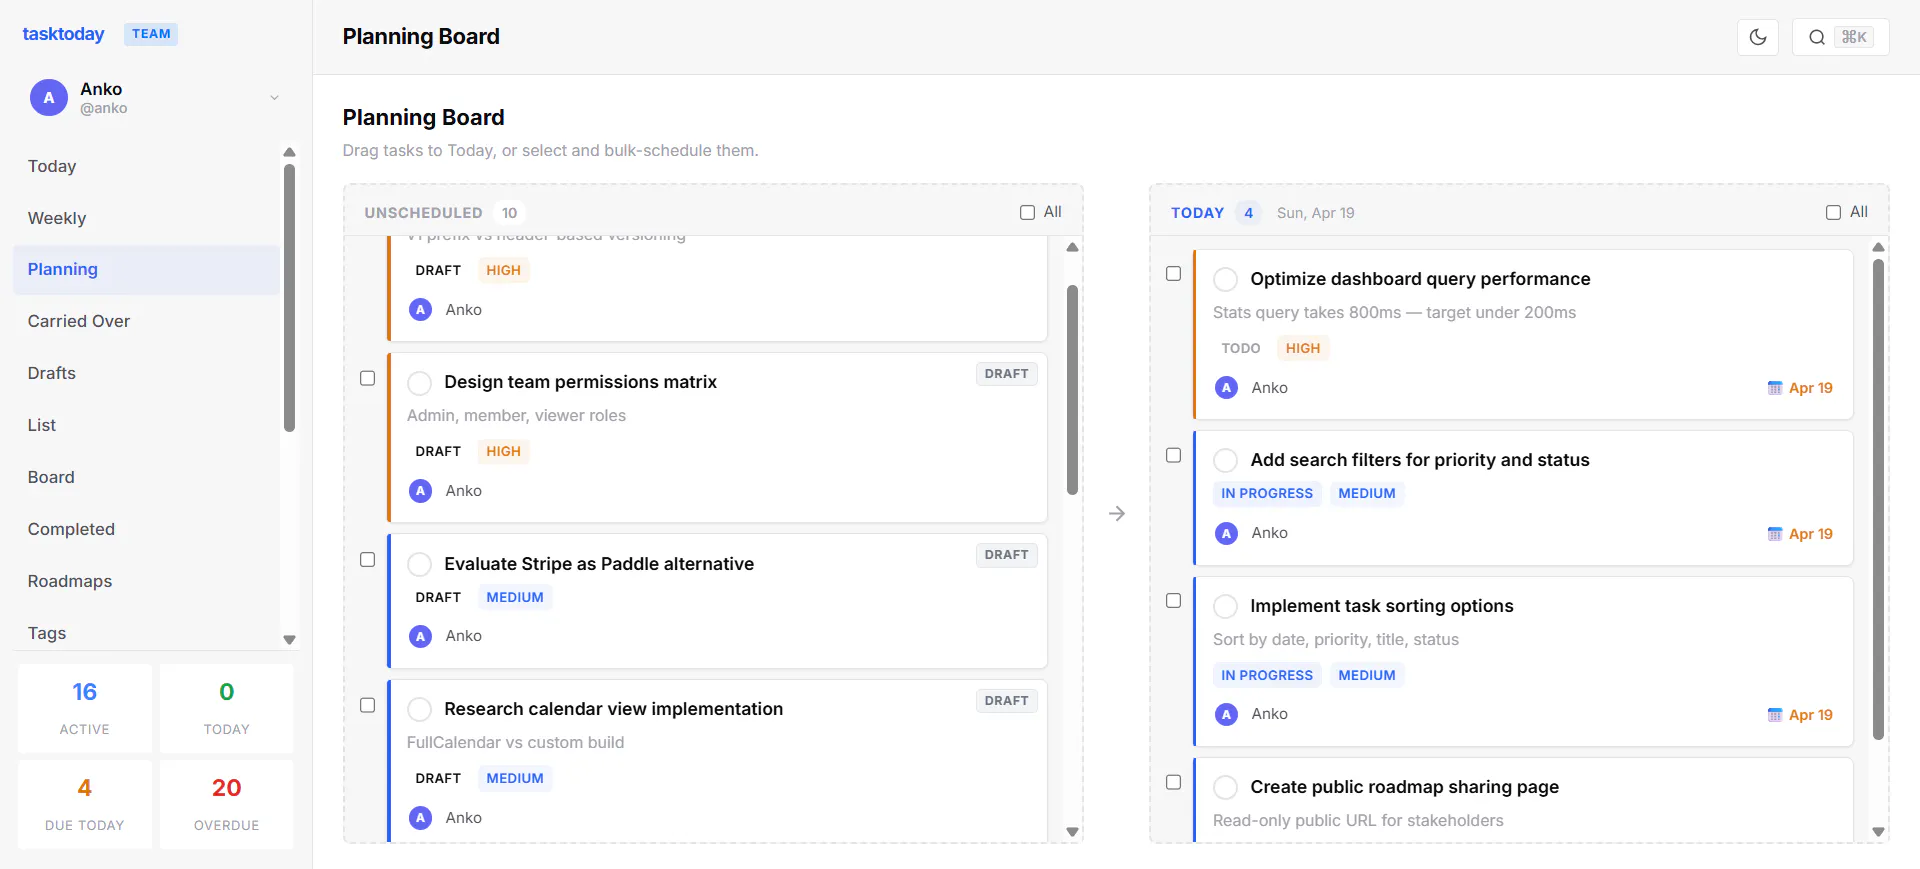1920x869 pixels.
Task: Mark Optimize dashboard query performance complete circle
Action: click(x=1226, y=280)
